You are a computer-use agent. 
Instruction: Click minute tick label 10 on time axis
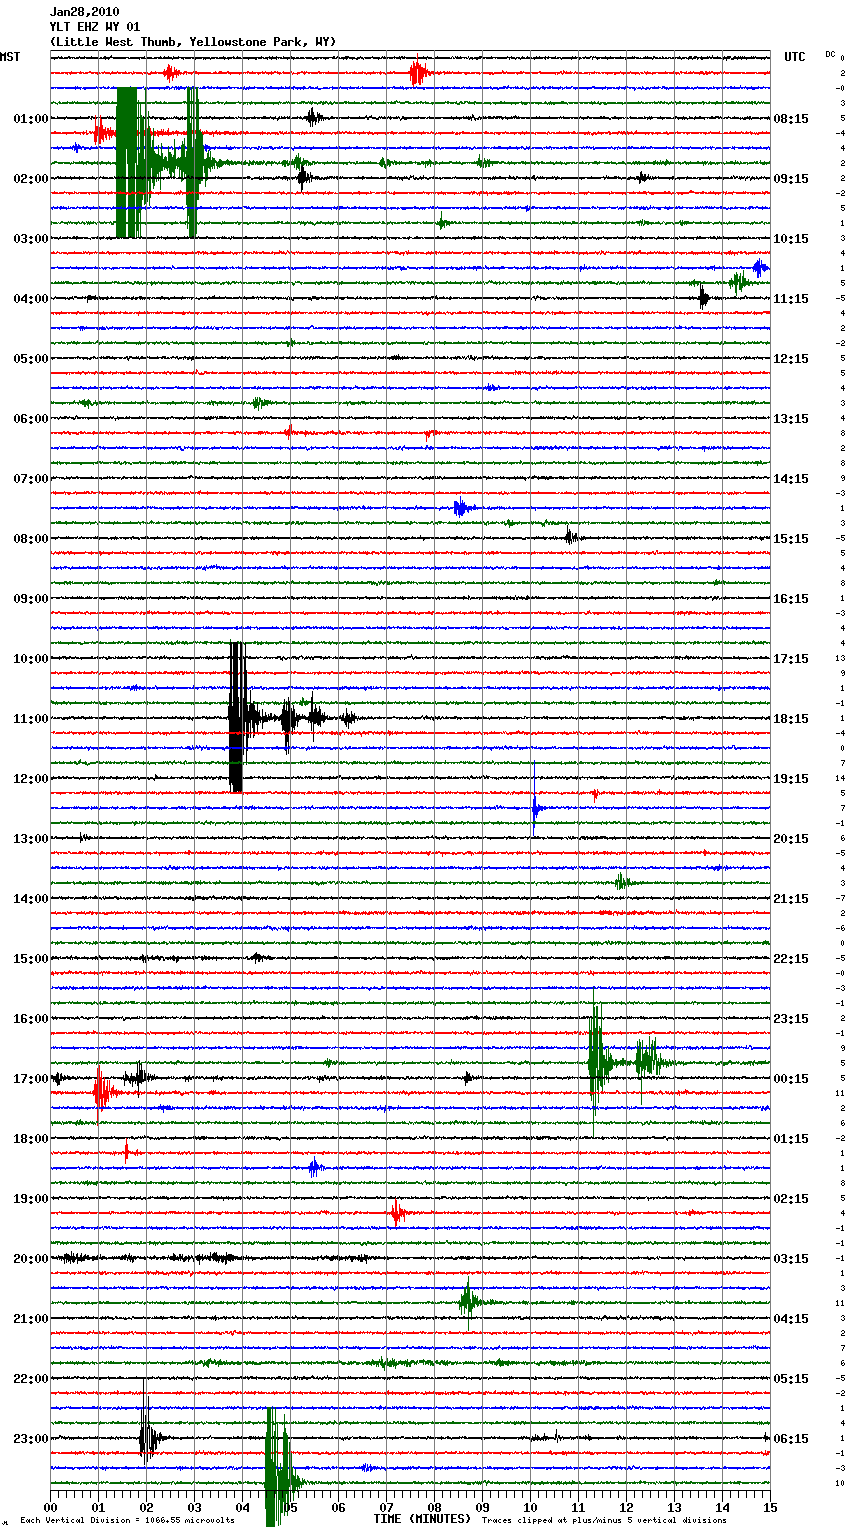[530, 1506]
